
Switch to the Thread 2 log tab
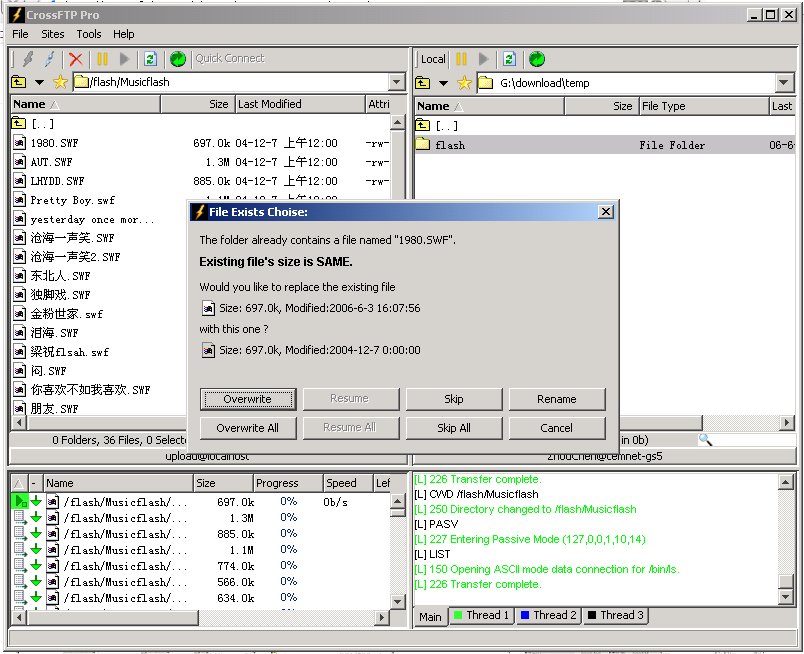549,616
